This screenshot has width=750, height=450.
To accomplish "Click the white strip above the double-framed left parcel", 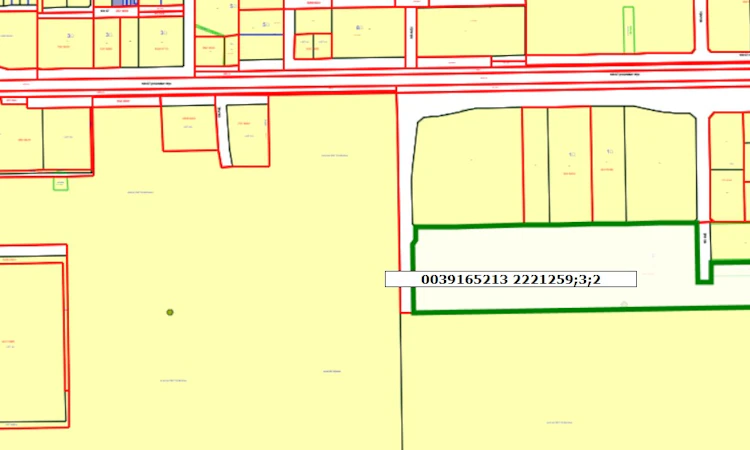I will (x=33, y=251).
